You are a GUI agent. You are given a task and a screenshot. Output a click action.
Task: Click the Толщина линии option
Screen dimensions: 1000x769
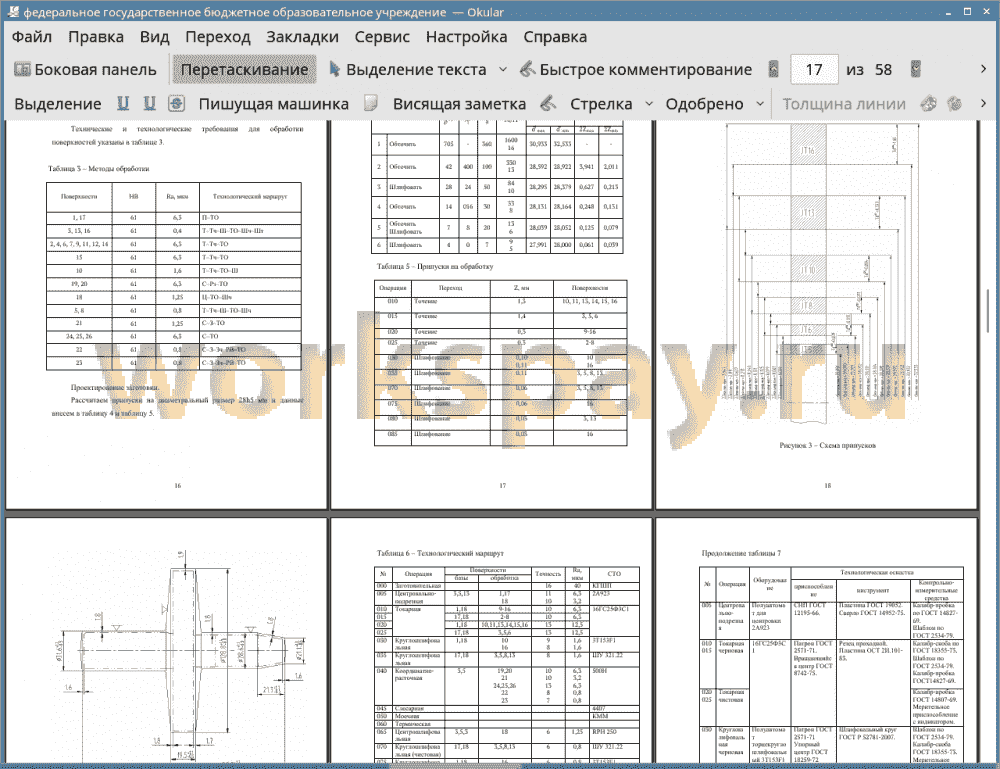[x=844, y=104]
